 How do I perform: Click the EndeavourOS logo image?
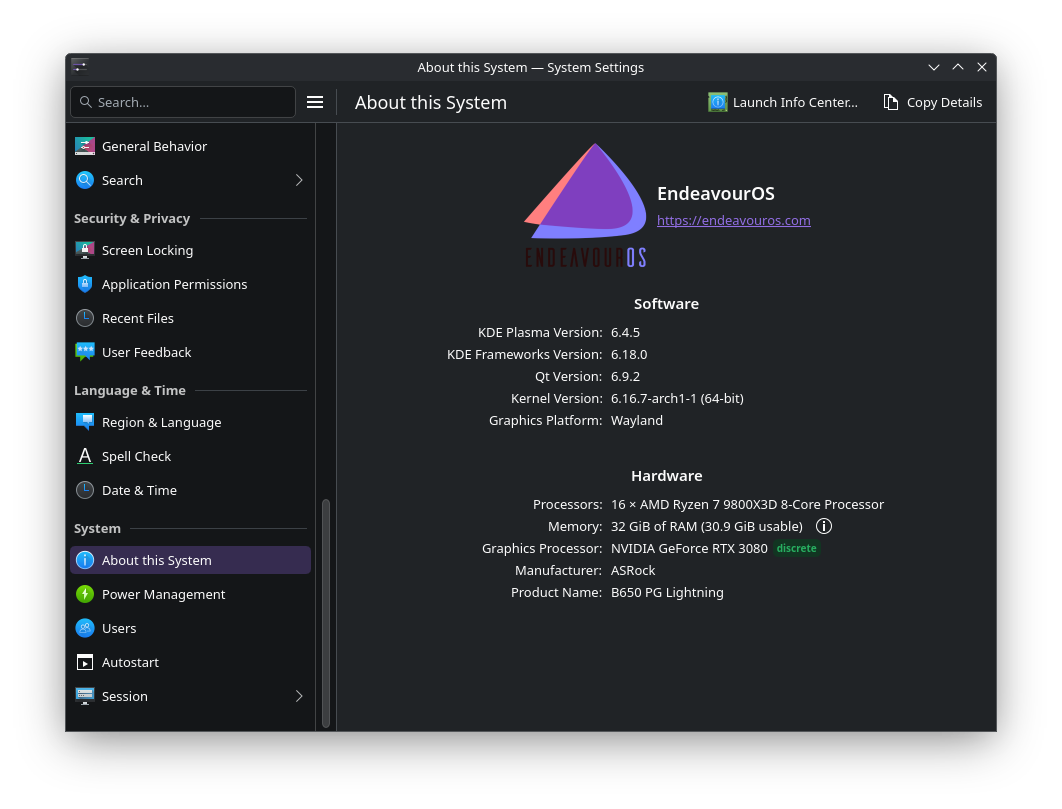tap(586, 205)
